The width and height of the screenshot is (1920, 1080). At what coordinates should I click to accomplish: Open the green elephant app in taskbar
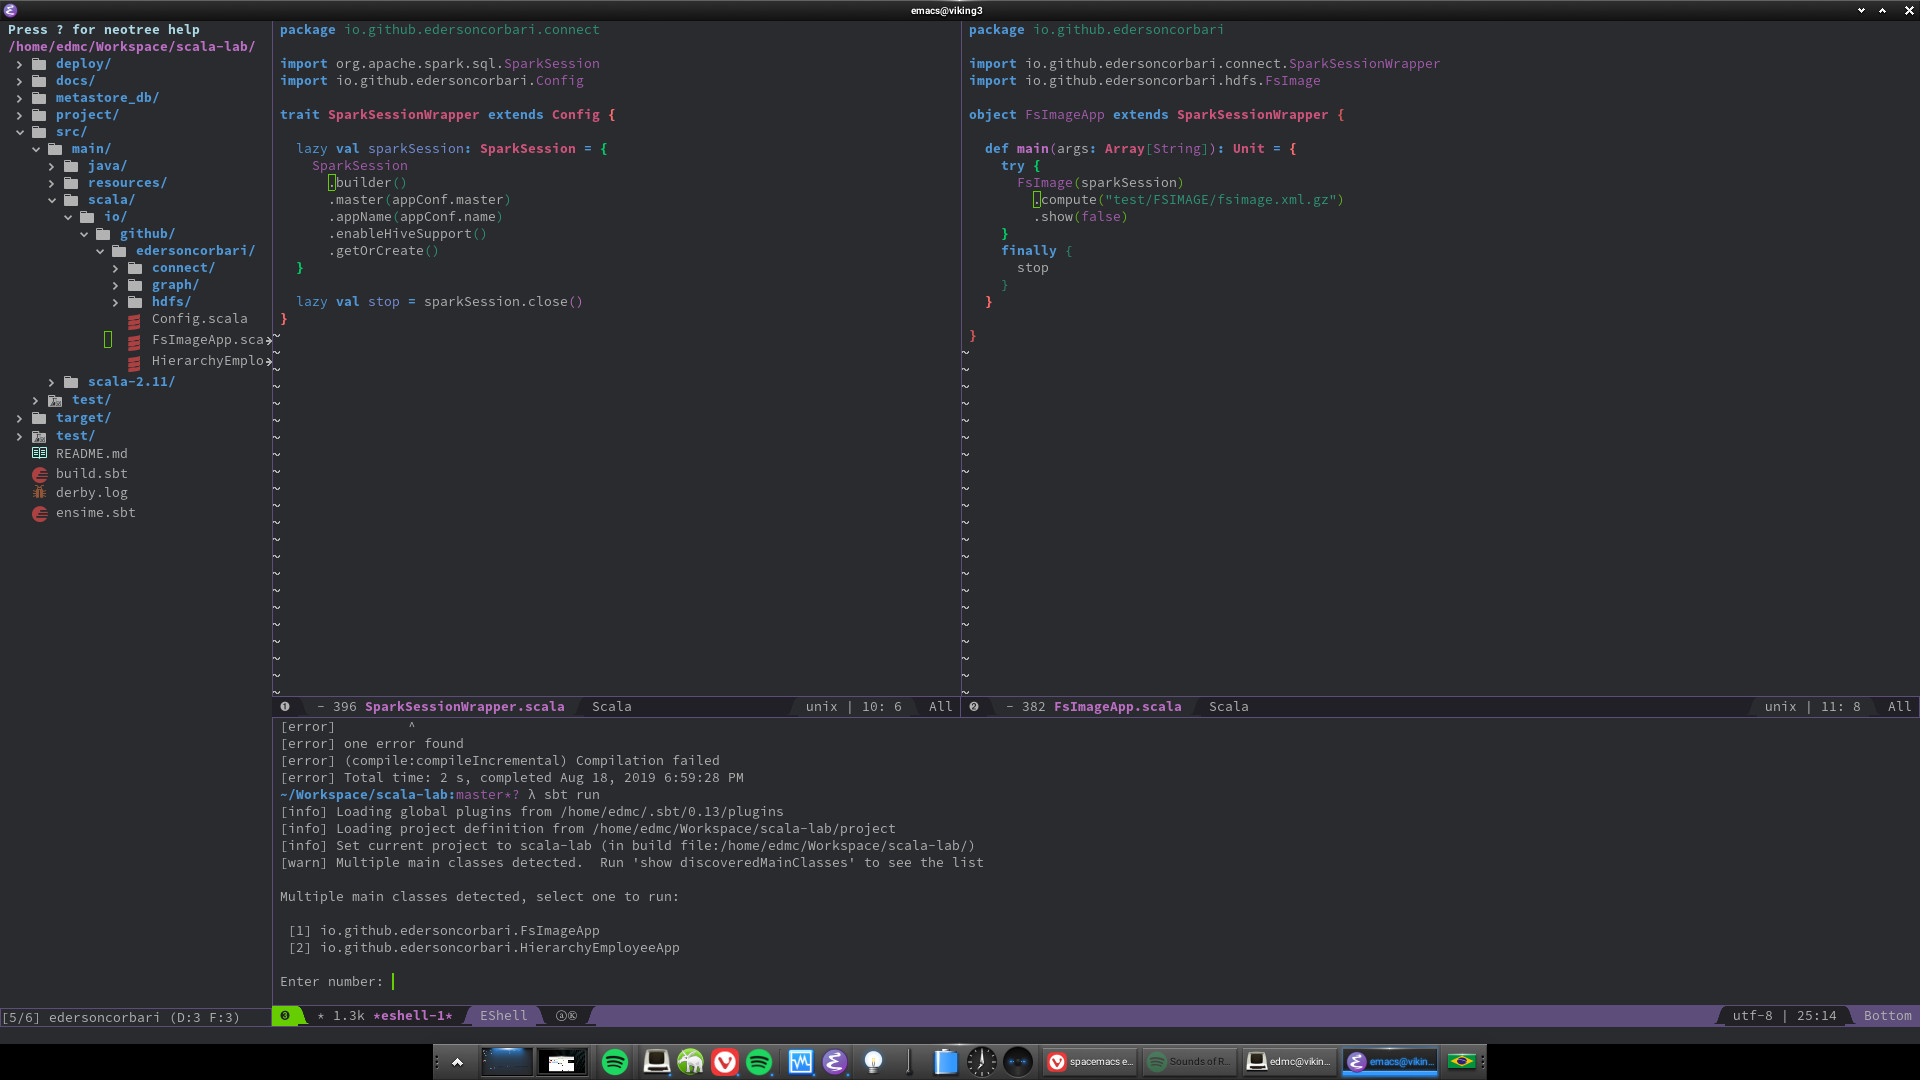[x=690, y=1062]
